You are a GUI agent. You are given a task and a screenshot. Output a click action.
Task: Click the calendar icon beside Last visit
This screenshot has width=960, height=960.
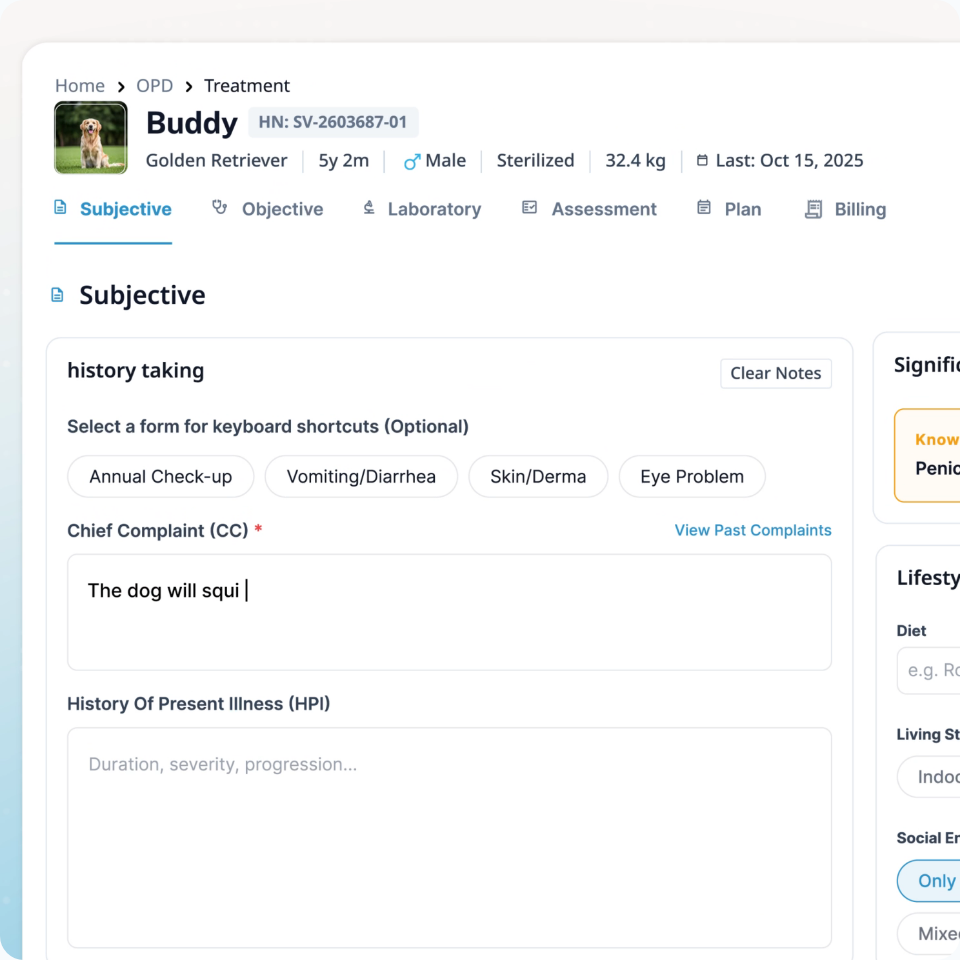[x=702, y=161]
